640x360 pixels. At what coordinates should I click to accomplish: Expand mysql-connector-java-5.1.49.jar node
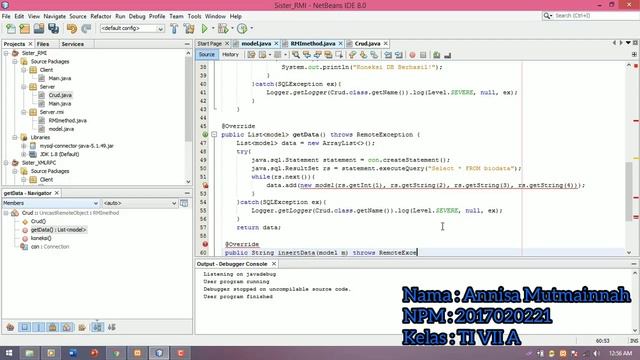tap(24, 146)
